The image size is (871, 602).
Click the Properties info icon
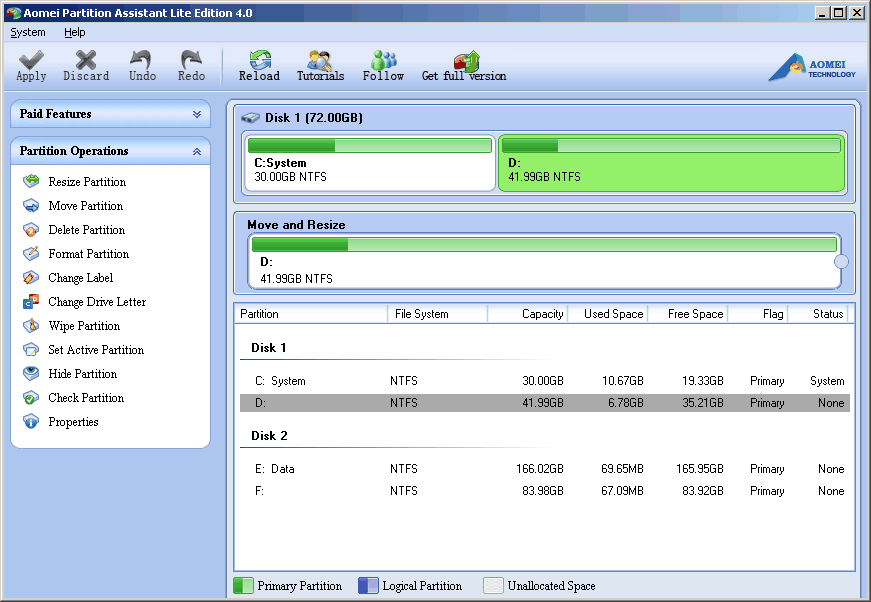point(31,422)
